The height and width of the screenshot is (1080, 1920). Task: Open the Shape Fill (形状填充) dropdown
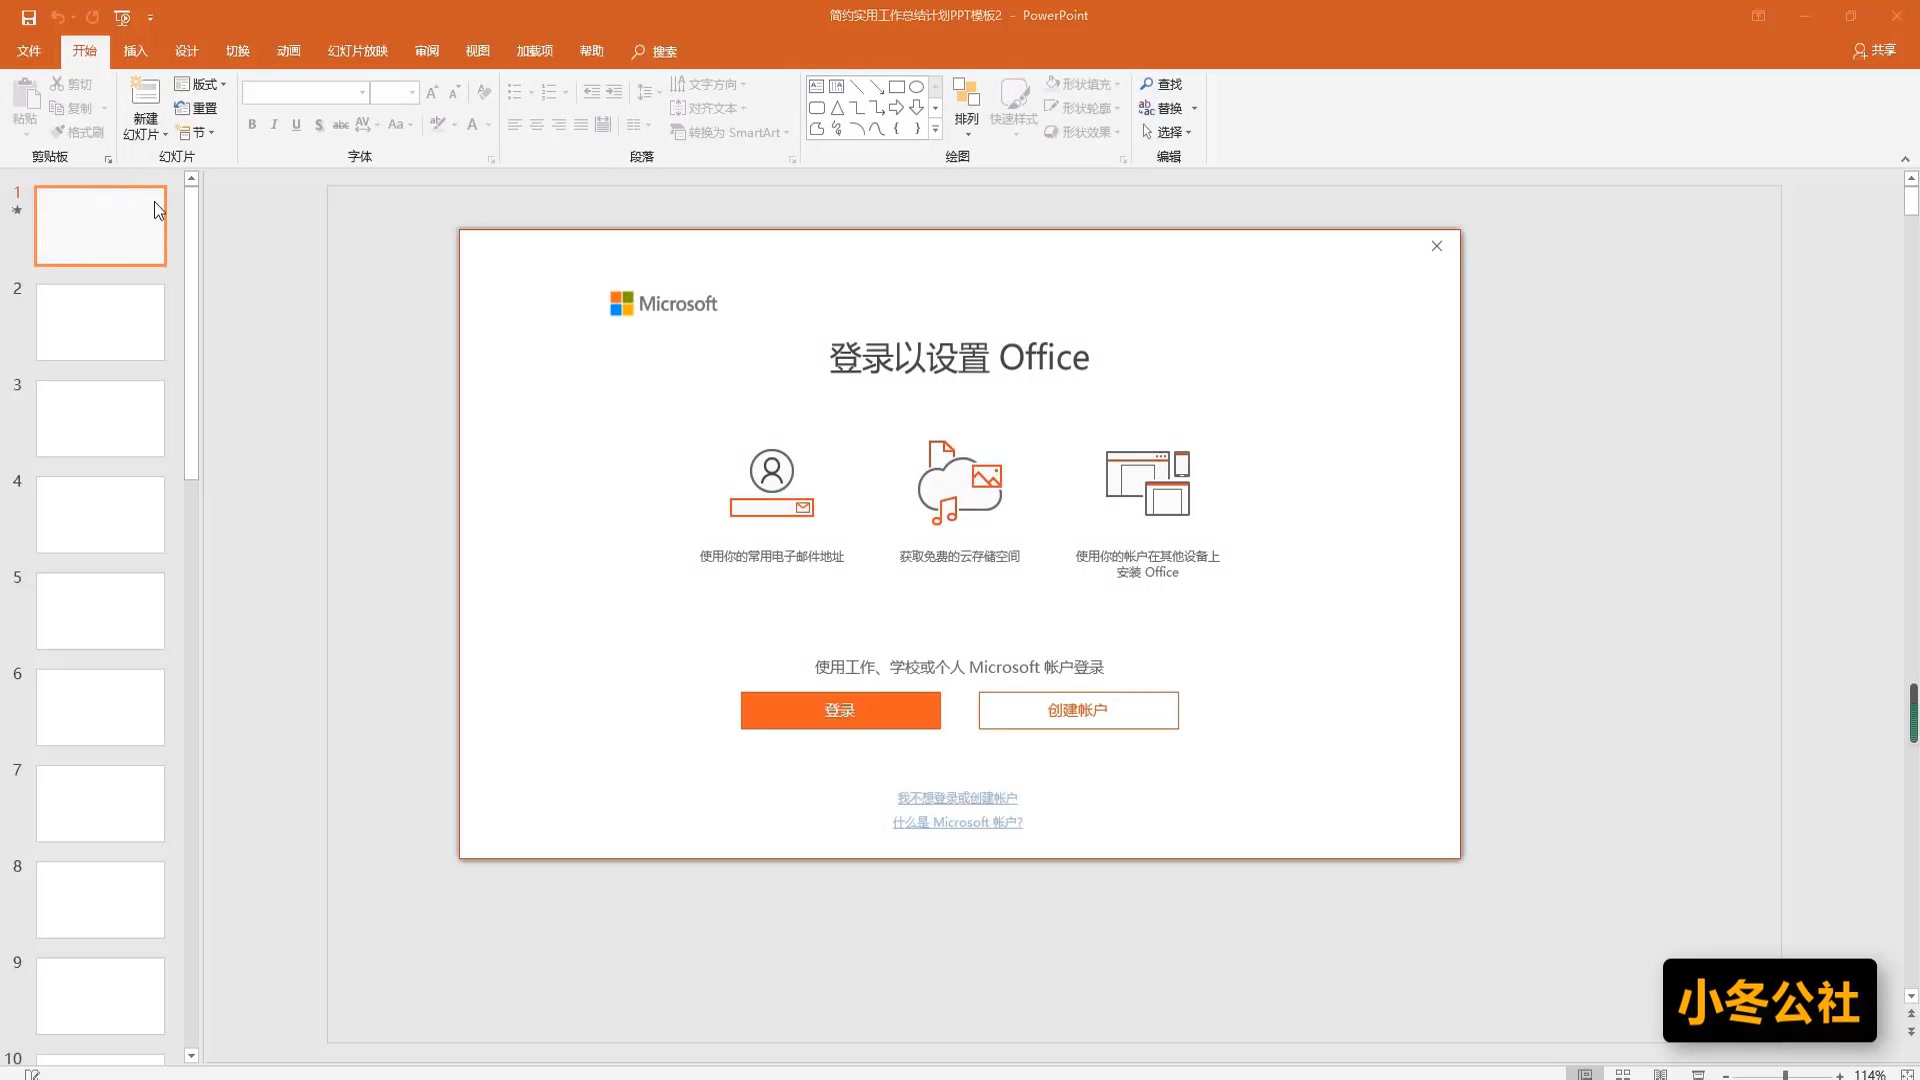pyautogui.click(x=1082, y=84)
